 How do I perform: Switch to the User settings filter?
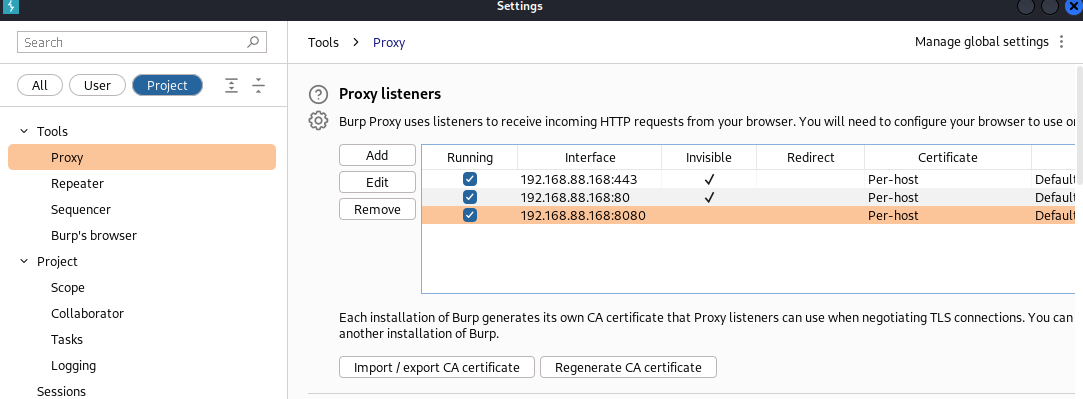97,86
